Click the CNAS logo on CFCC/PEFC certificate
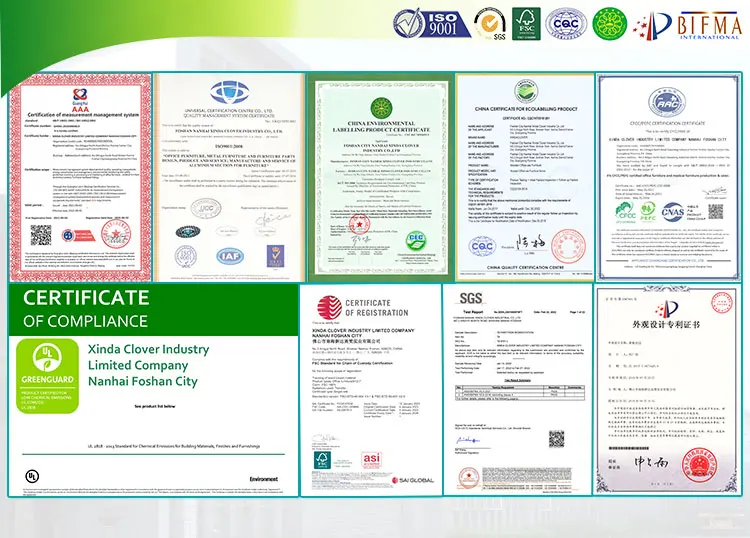Image resolution: width=750 pixels, height=538 pixels. point(673,212)
